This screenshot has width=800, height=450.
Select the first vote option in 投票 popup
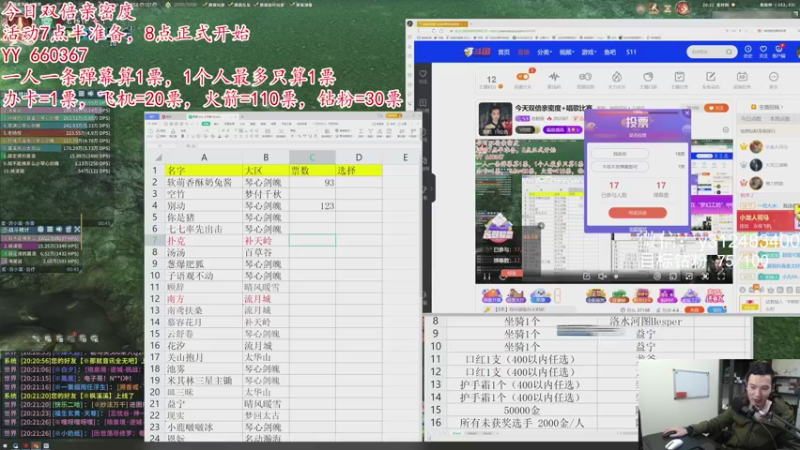[619, 154]
